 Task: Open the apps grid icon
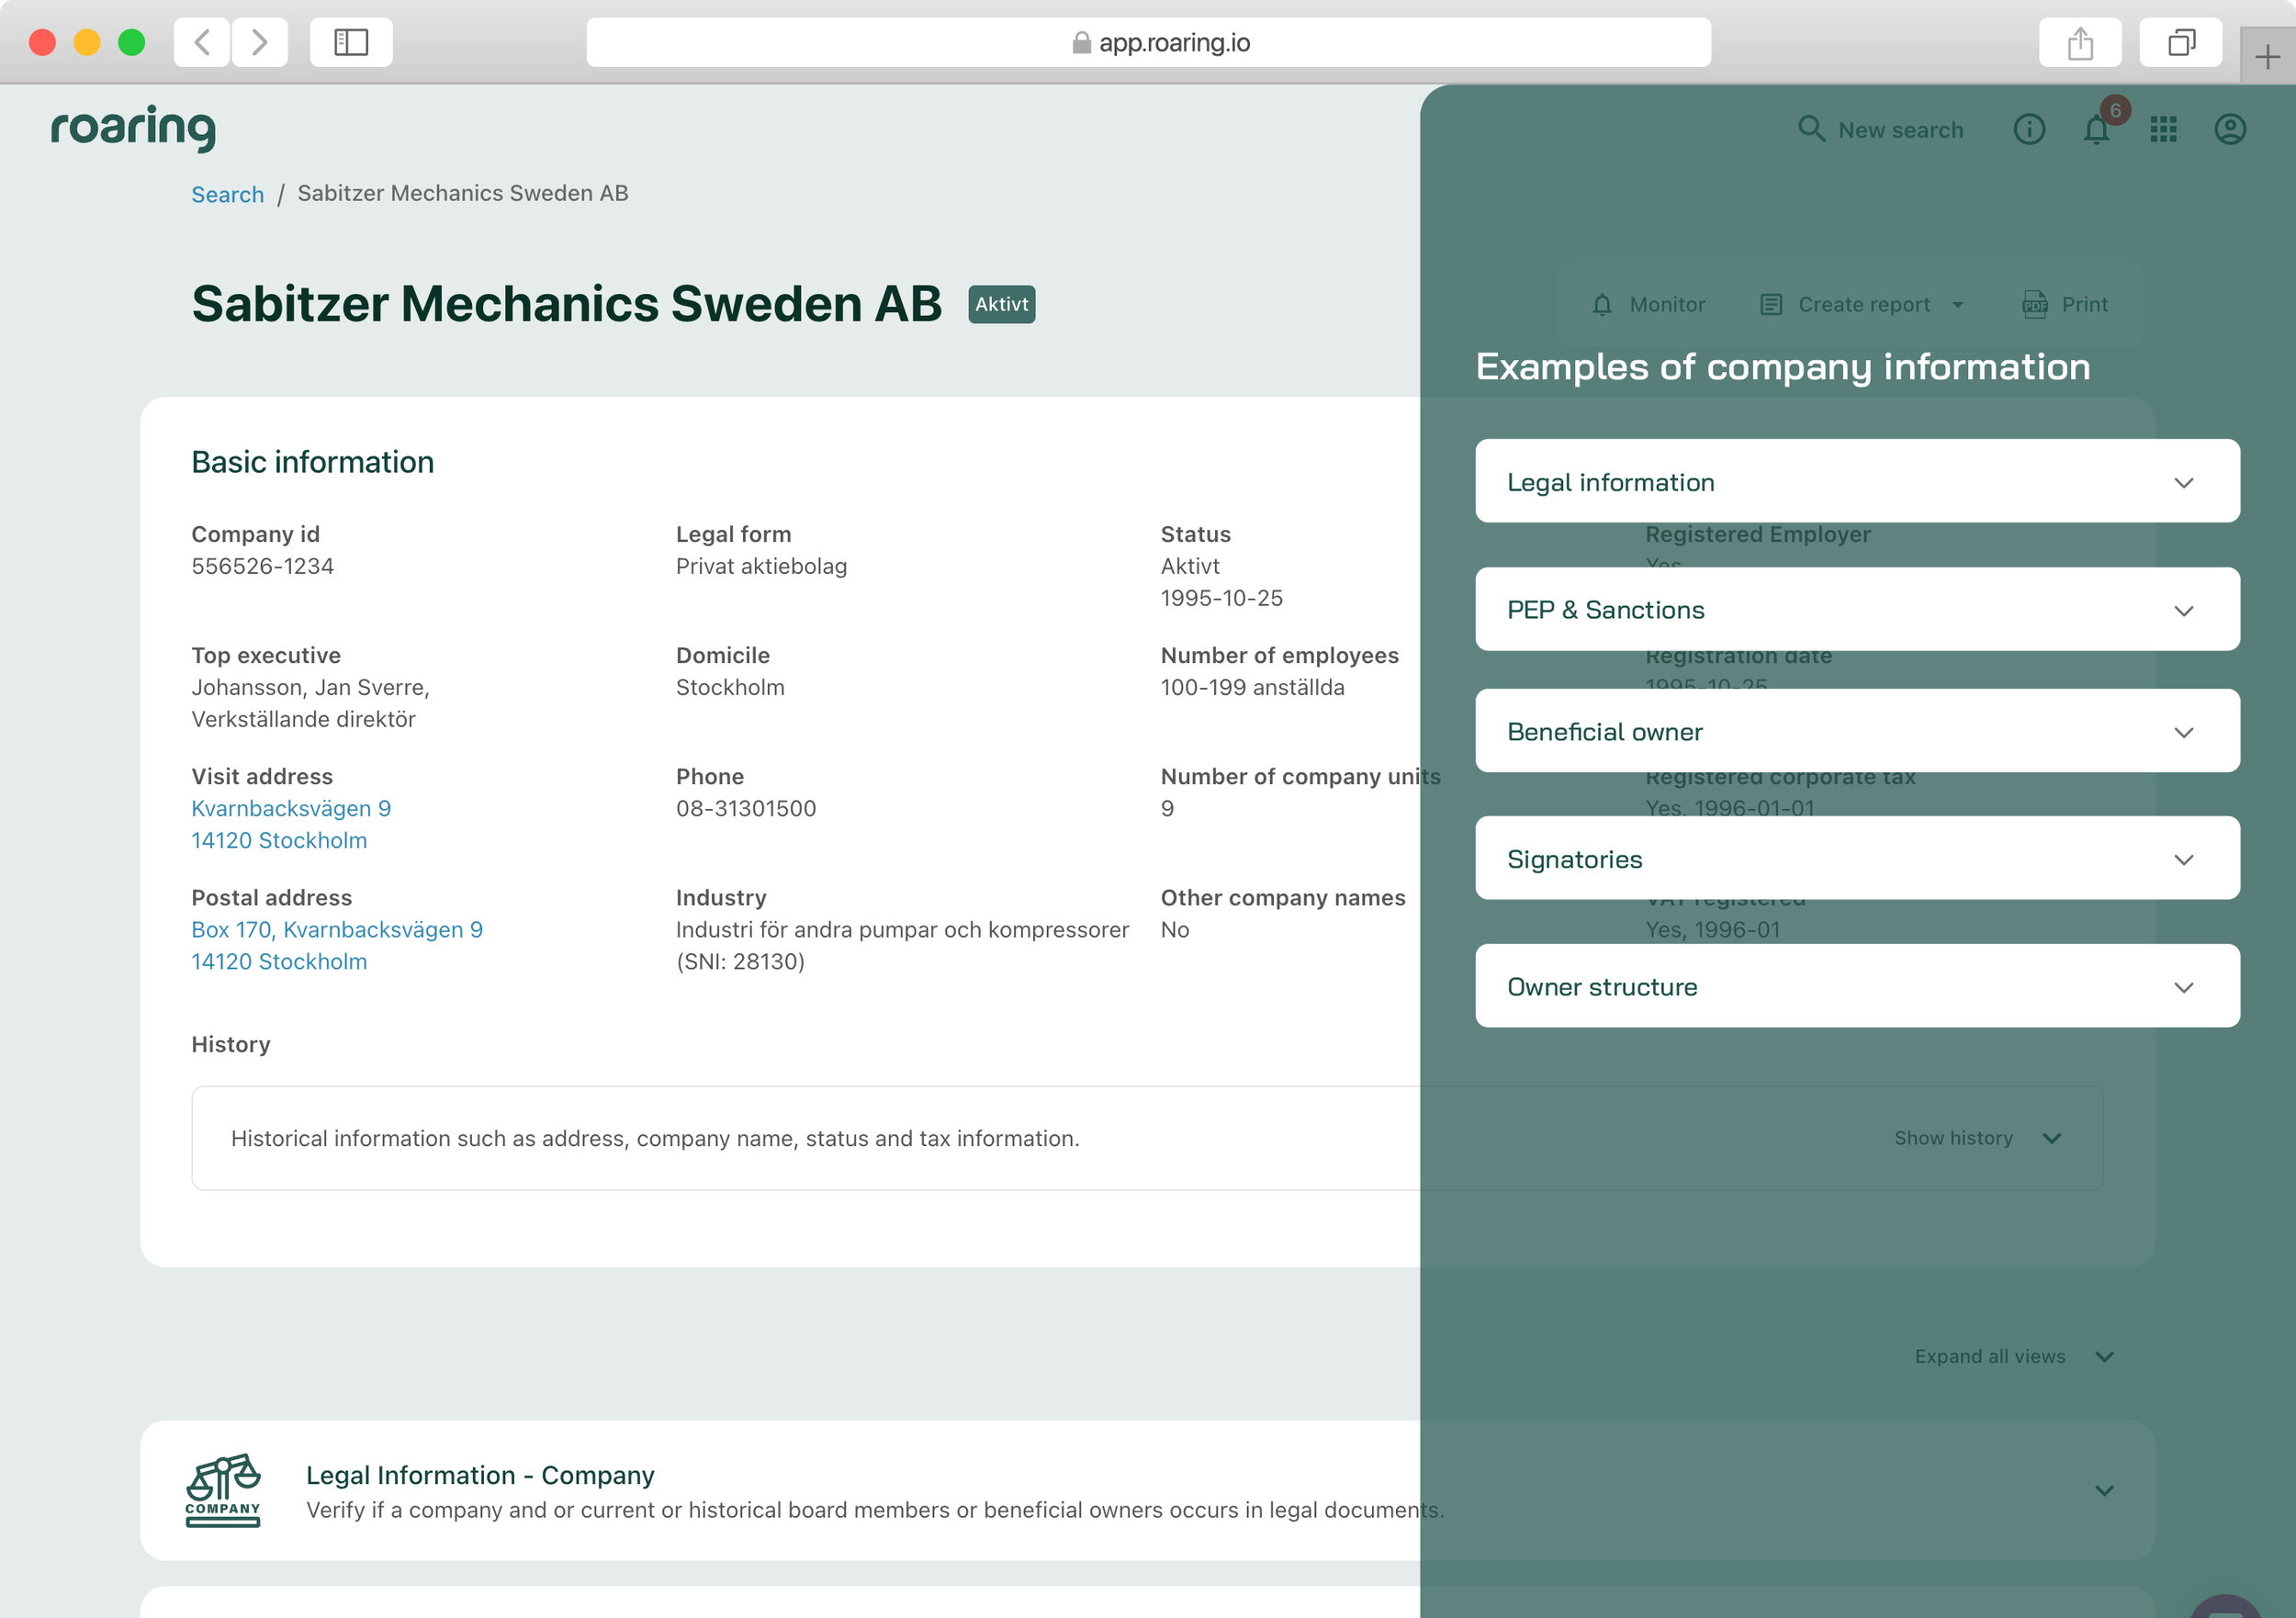2163,130
